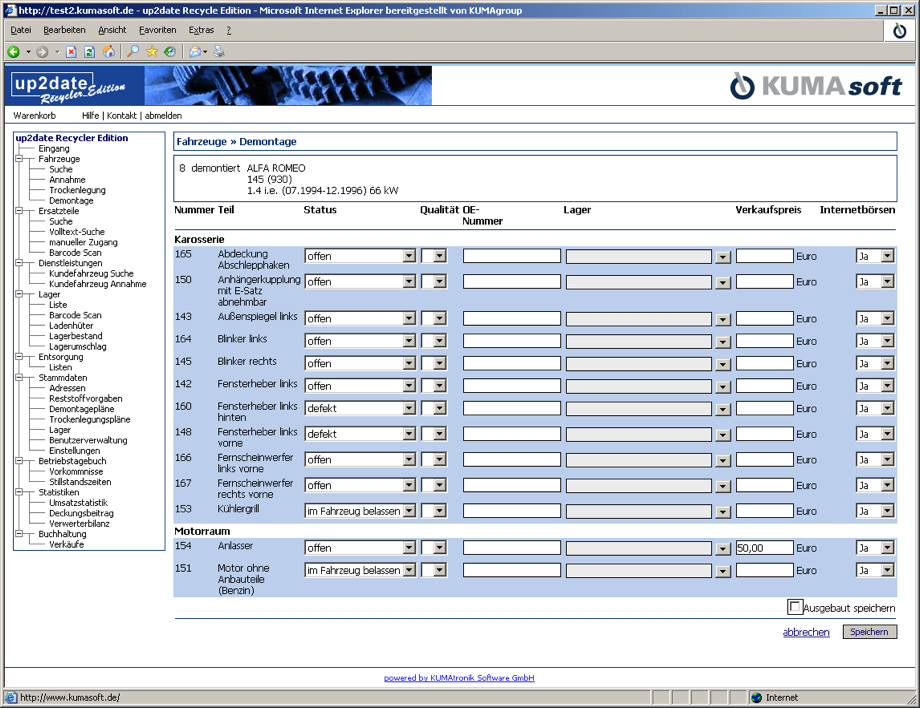The width and height of the screenshot is (920, 709).
Task: Click the grey browser Forward arrow
Action: point(42,52)
